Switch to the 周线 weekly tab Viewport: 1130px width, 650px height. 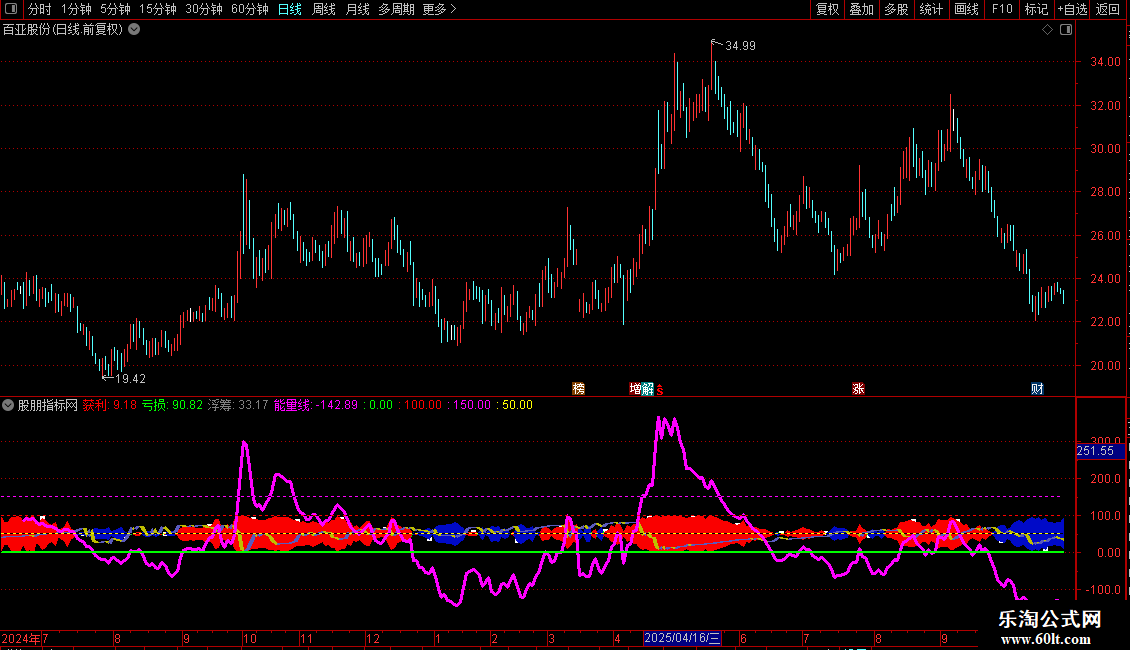tap(324, 9)
